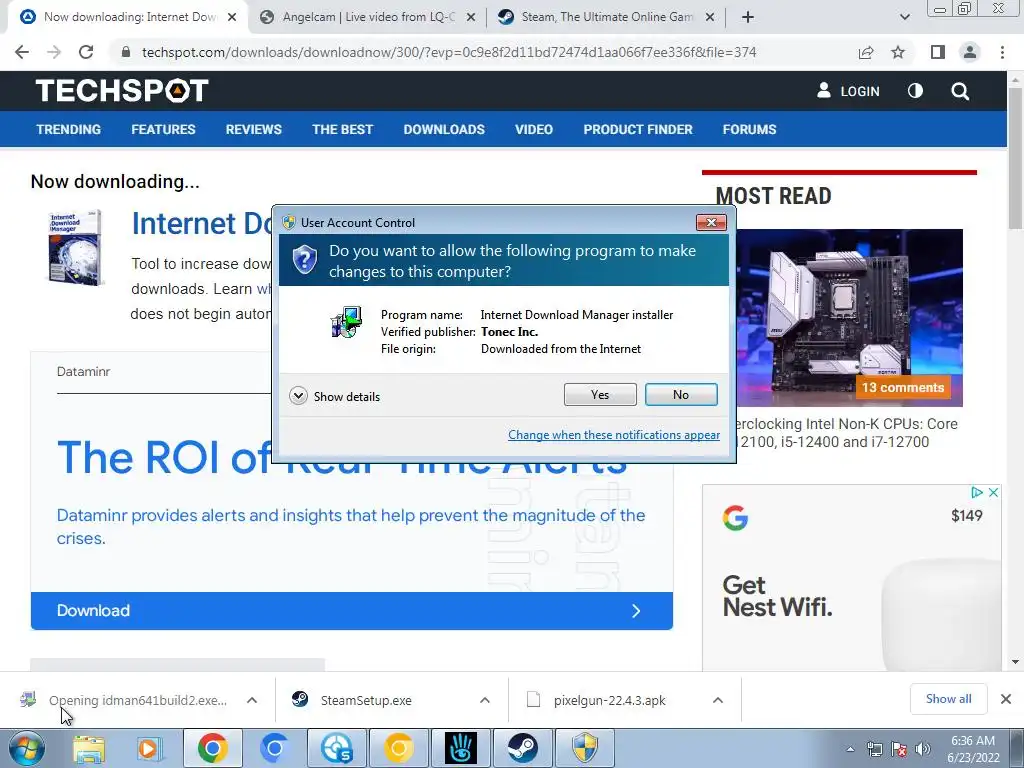1024x768 pixels.
Task: Open the media player taskbar icon
Action: coord(148,748)
